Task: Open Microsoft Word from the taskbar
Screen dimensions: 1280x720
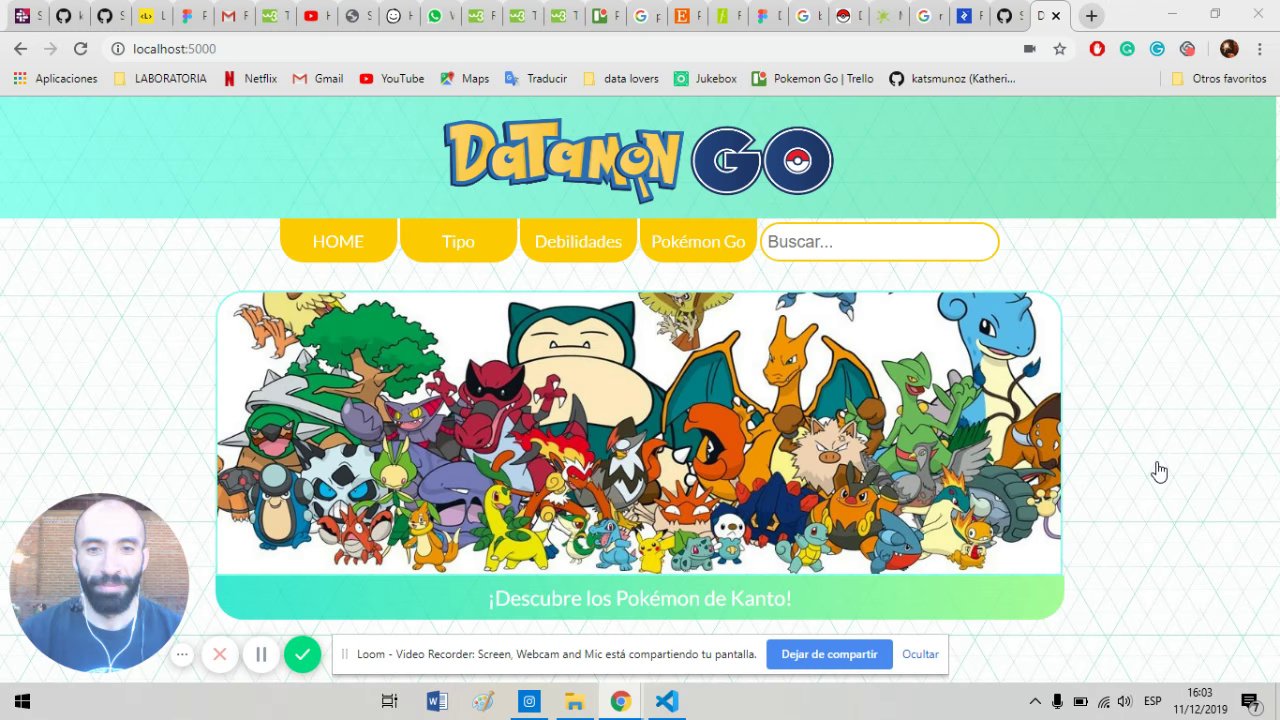Action: point(437,701)
